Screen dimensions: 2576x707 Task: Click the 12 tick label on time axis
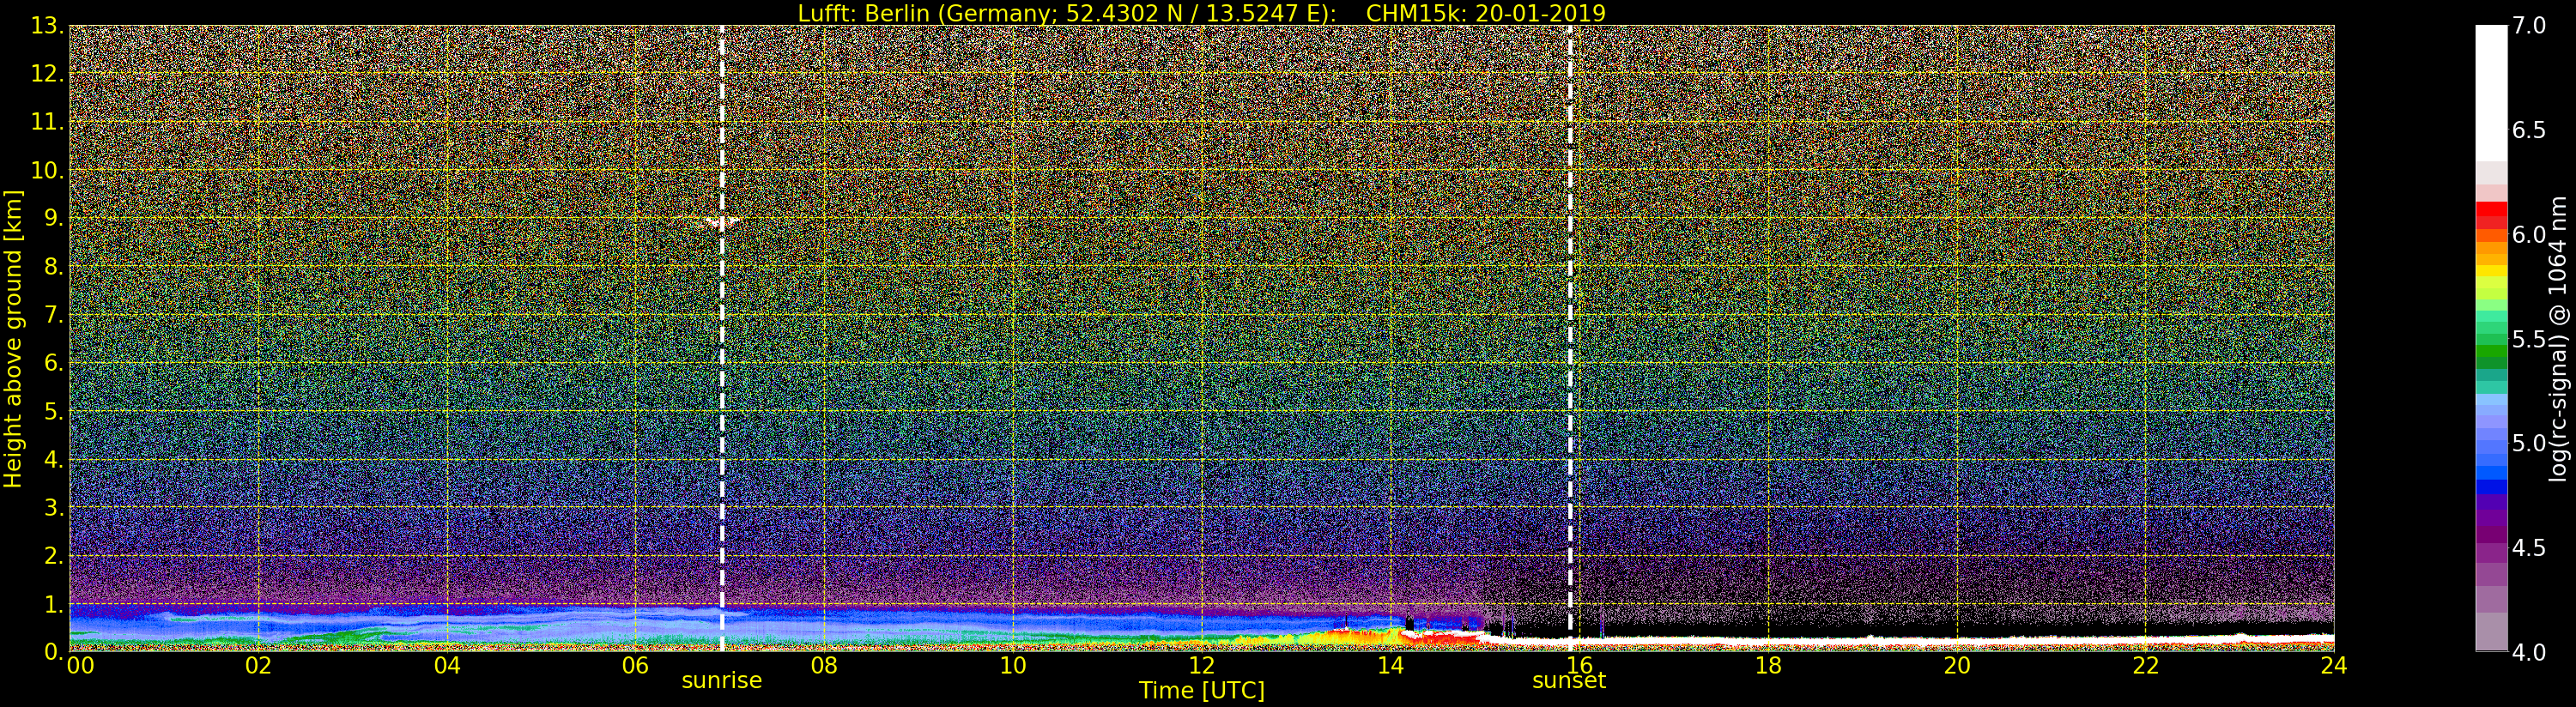[x=1201, y=666]
